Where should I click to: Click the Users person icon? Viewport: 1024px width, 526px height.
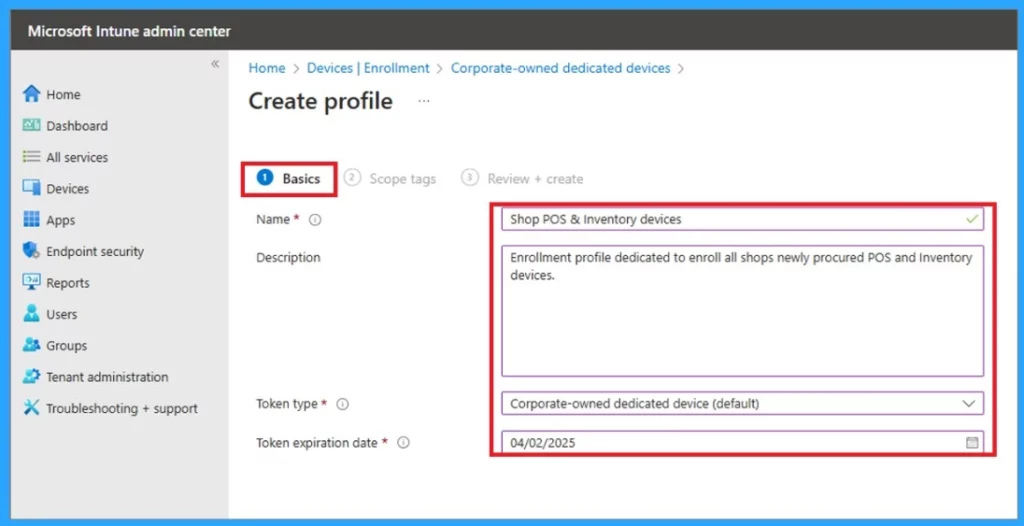coord(31,314)
